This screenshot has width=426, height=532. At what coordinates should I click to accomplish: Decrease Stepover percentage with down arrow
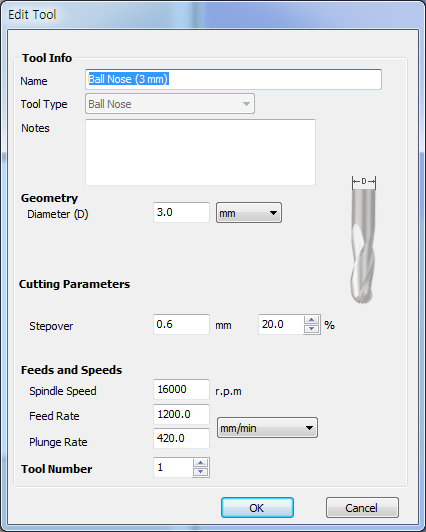click(x=312, y=329)
